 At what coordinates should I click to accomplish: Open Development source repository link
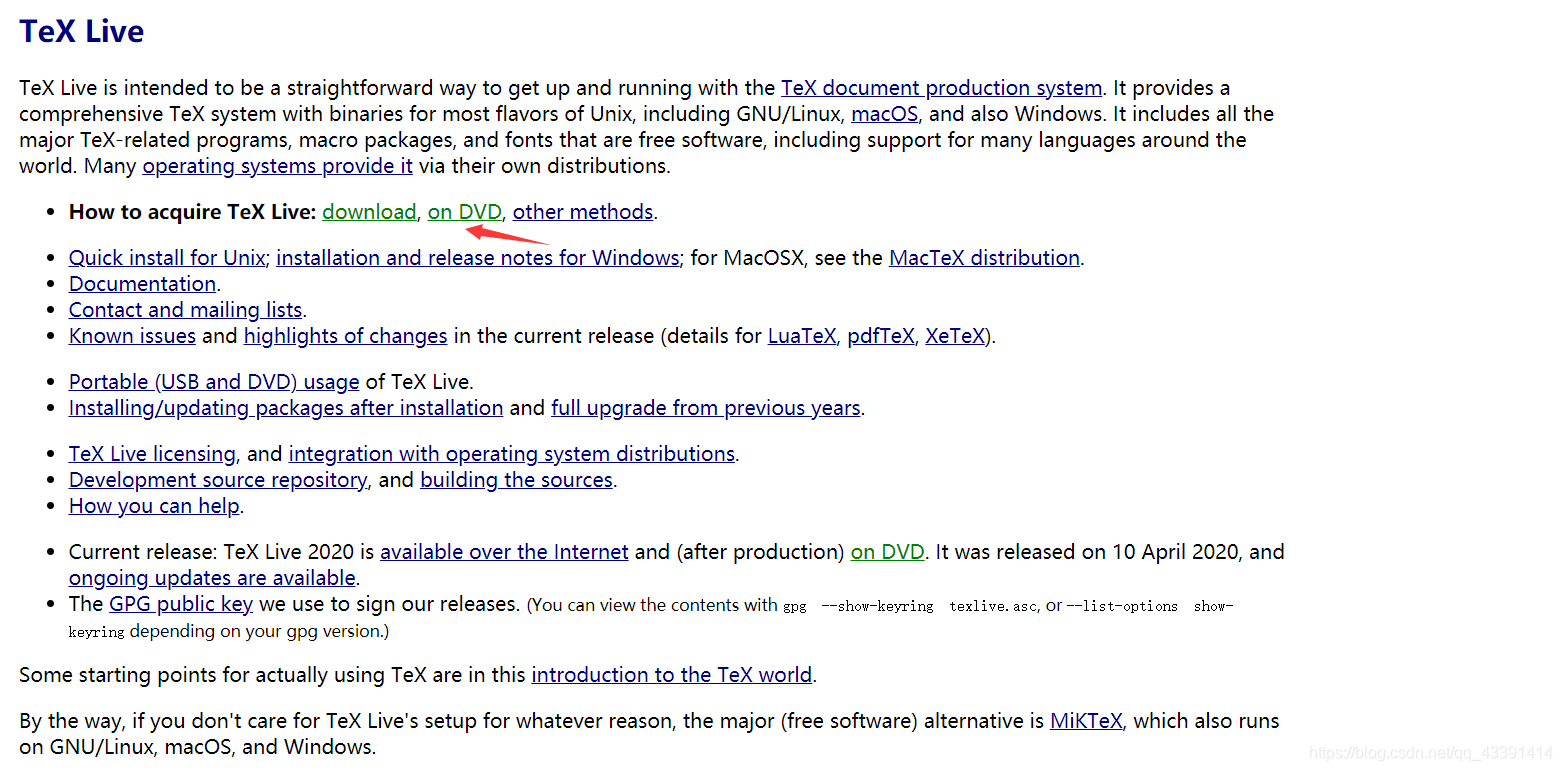point(218,480)
